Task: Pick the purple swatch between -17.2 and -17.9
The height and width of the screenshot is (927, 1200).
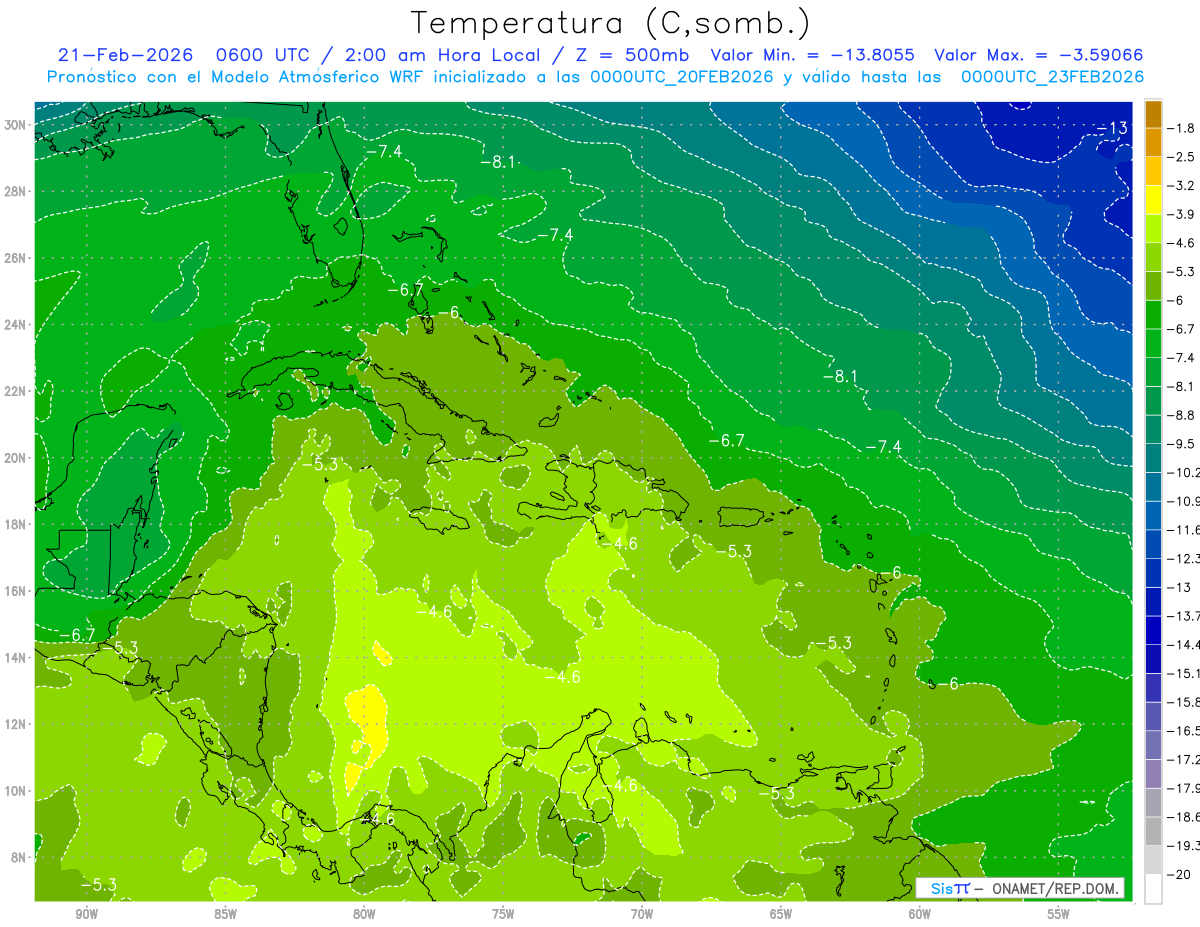Action: click(x=1153, y=774)
